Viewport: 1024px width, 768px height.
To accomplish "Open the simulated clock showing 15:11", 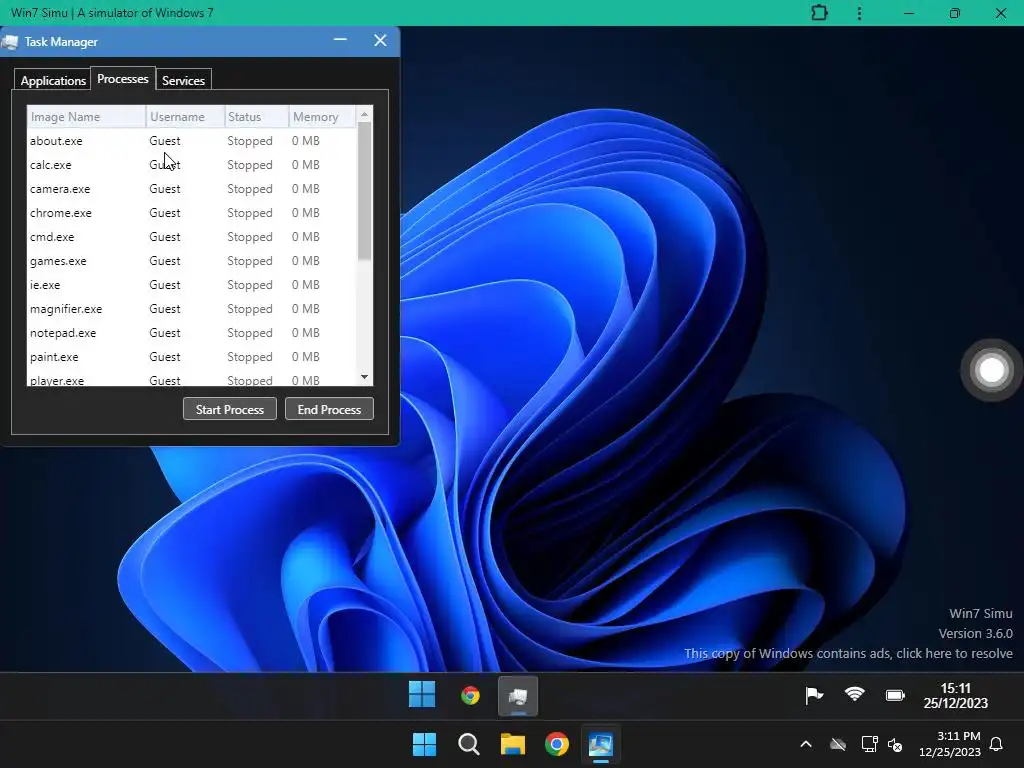I will [x=955, y=696].
